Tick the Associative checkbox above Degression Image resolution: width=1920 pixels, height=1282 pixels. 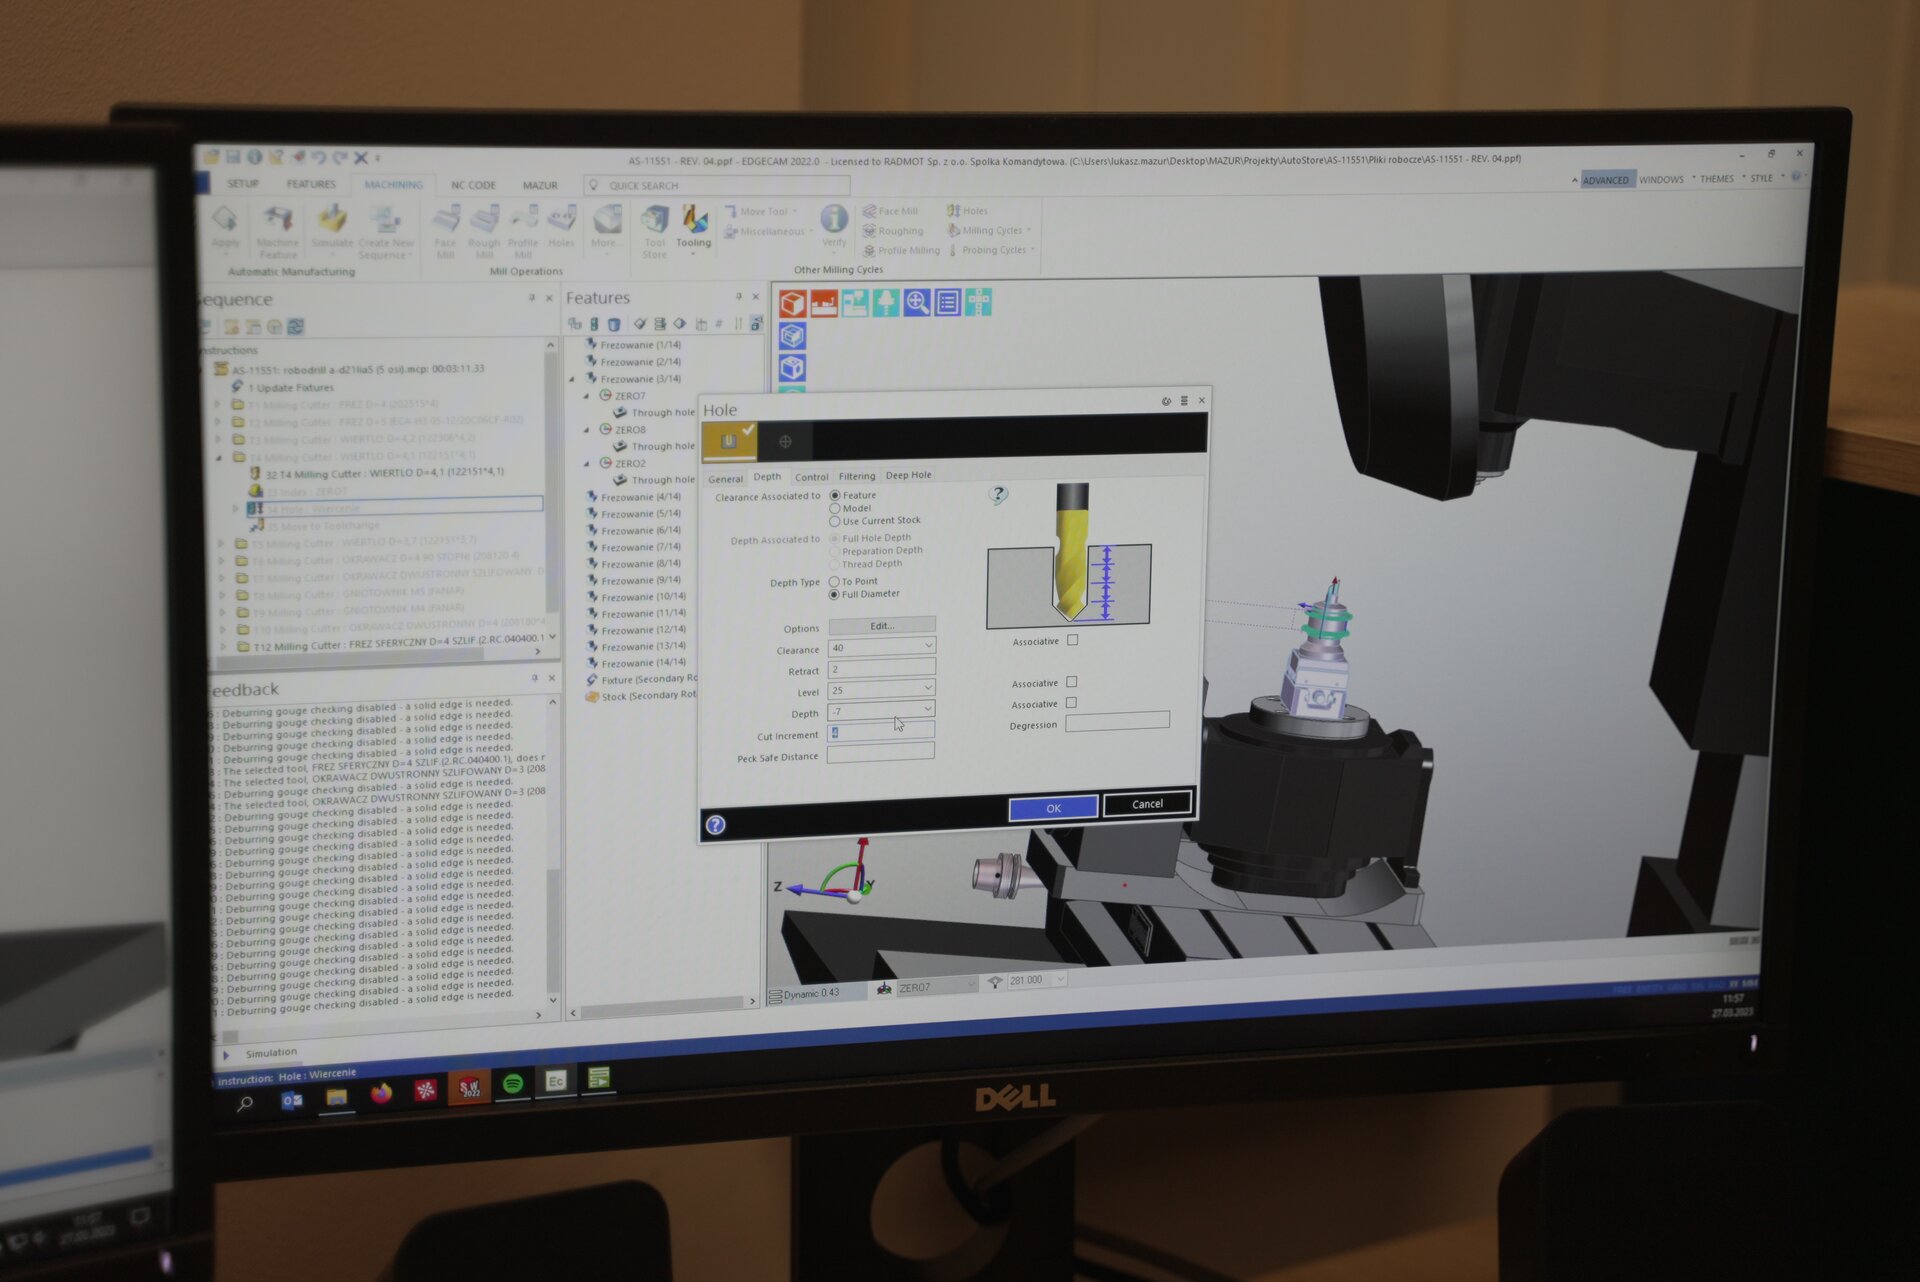click(x=1072, y=703)
